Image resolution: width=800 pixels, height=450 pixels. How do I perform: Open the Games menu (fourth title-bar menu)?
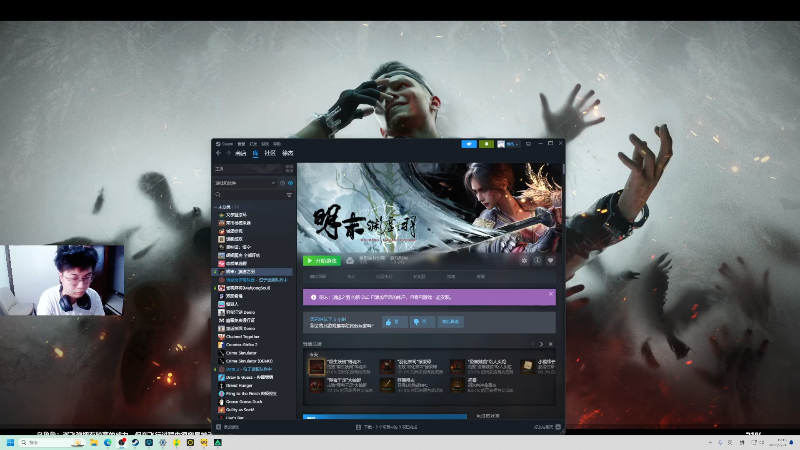pyautogui.click(x=265, y=144)
